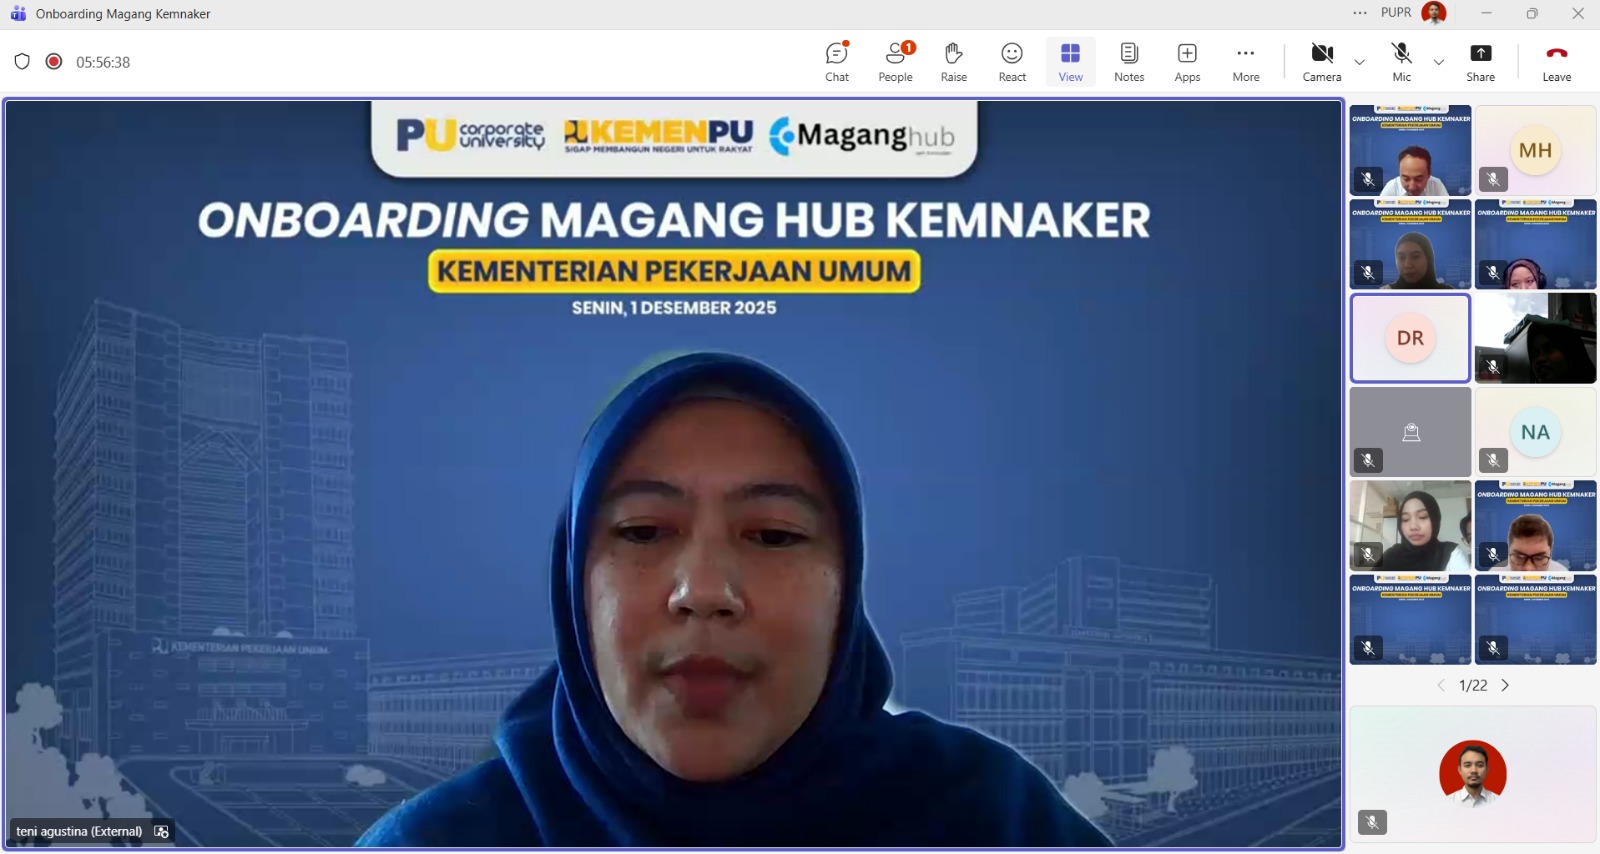Open the React emoji picker

(x=1012, y=62)
